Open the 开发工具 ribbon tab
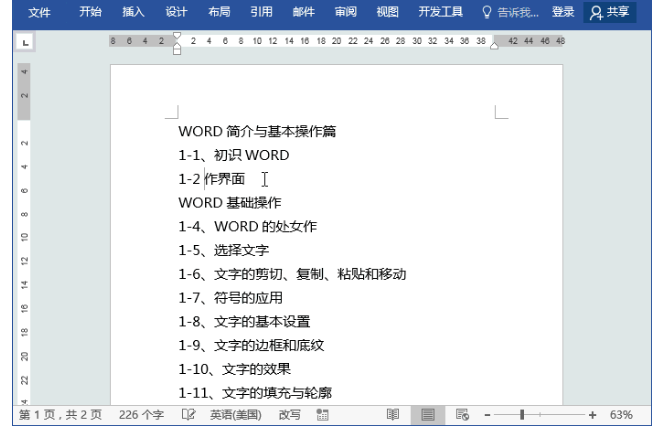The image size is (659, 426). tap(440, 12)
